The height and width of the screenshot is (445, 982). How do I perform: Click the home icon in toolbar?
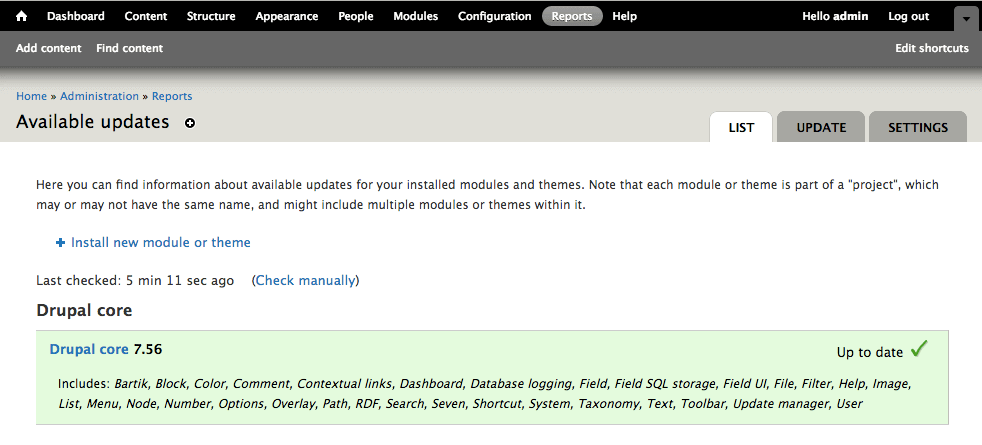click(x=21, y=16)
